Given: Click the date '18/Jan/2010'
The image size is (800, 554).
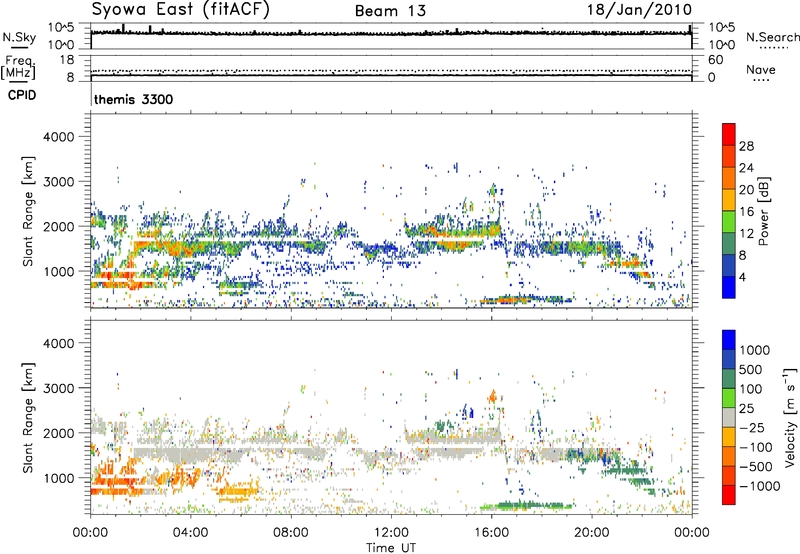Looking at the screenshot, I should point(639,9).
